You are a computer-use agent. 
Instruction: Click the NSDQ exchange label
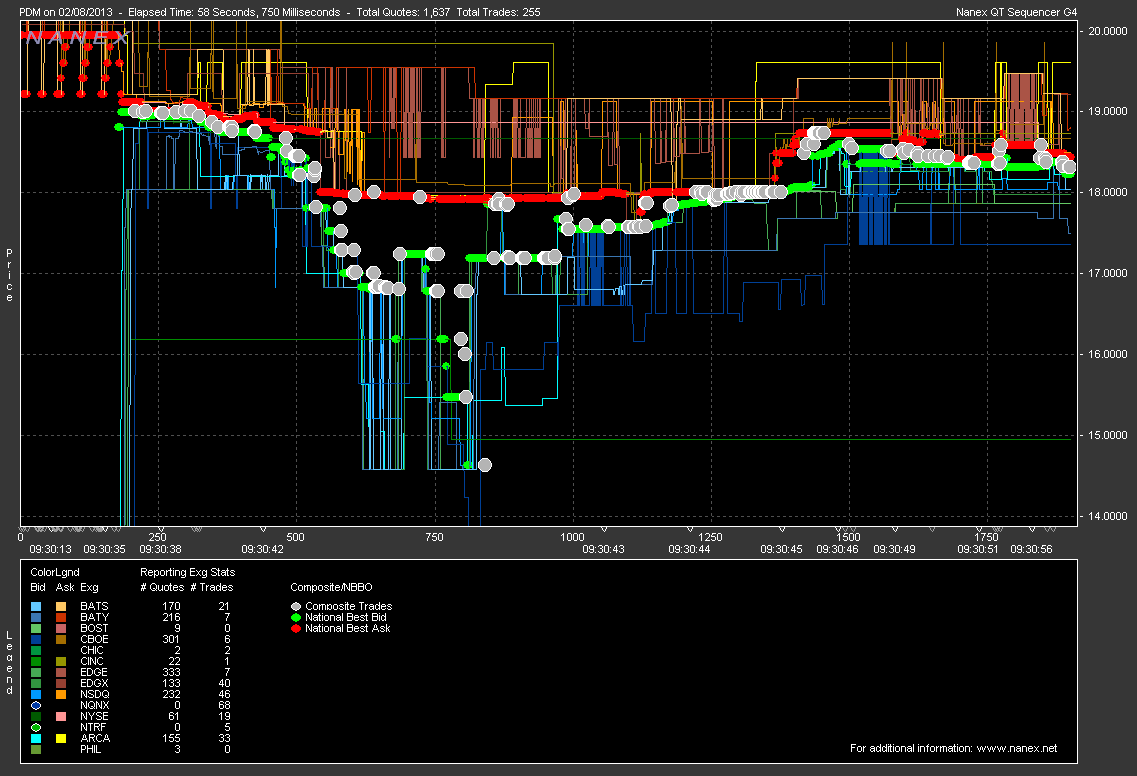(x=94, y=694)
